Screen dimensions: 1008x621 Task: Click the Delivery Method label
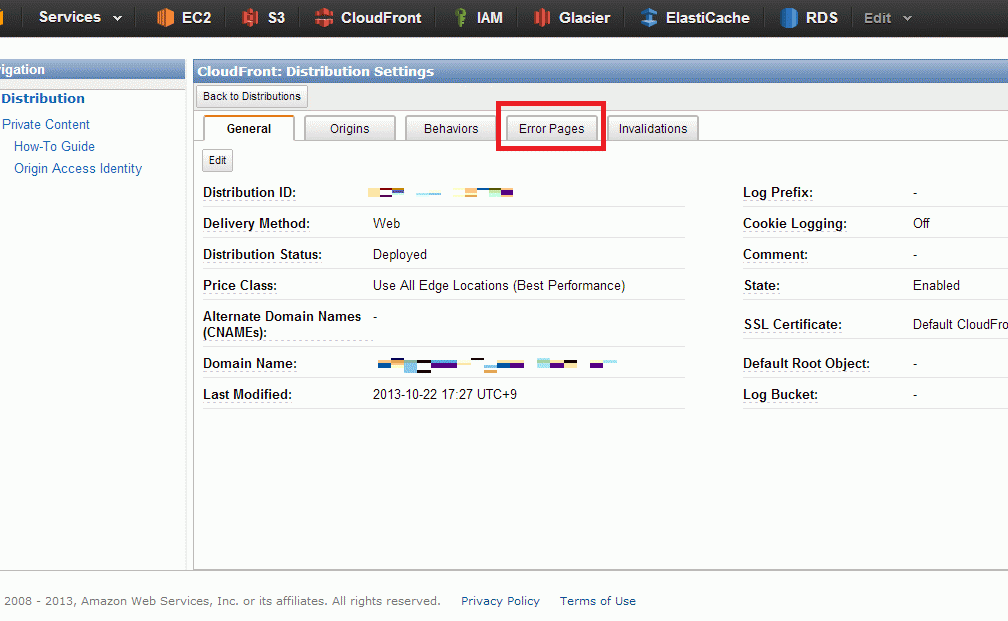(x=256, y=223)
